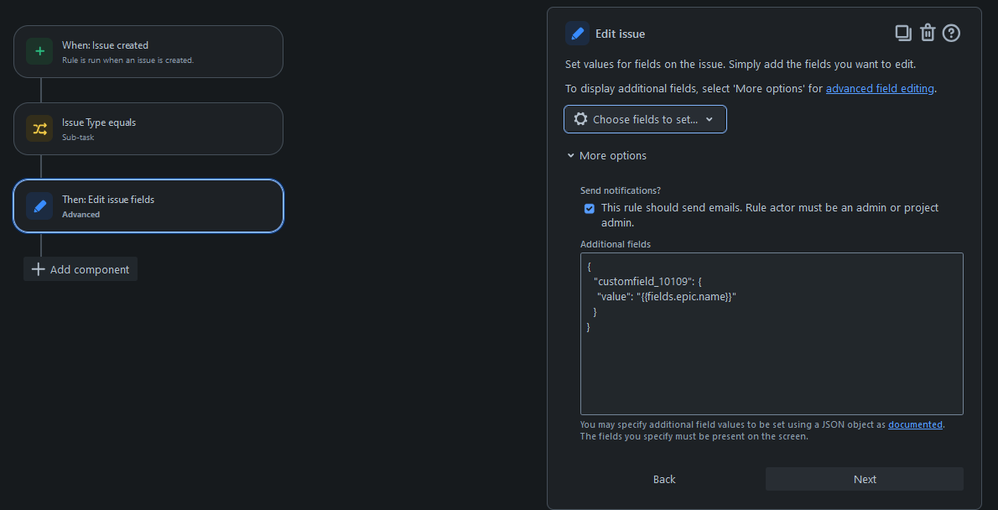Image resolution: width=998 pixels, height=510 pixels.
Task: Uncheck the send emails checkbox
Action: point(589,208)
